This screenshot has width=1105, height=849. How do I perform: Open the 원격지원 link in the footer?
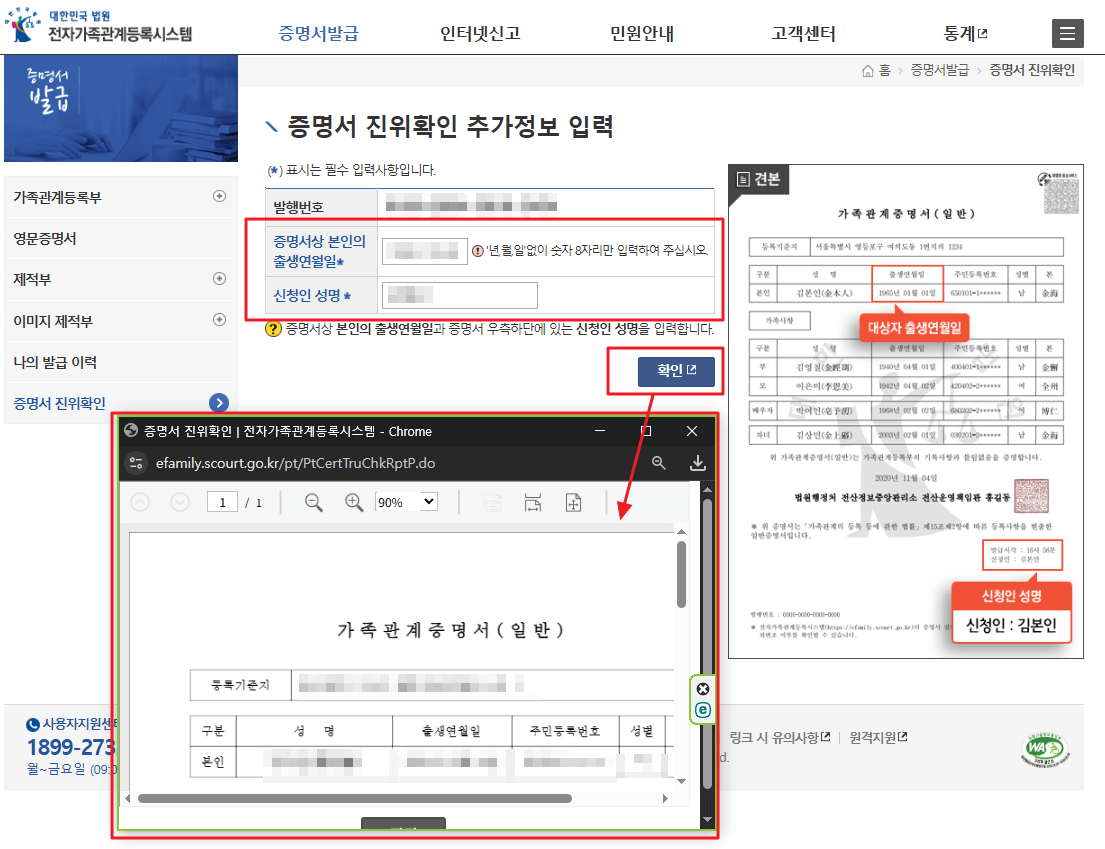click(x=874, y=735)
